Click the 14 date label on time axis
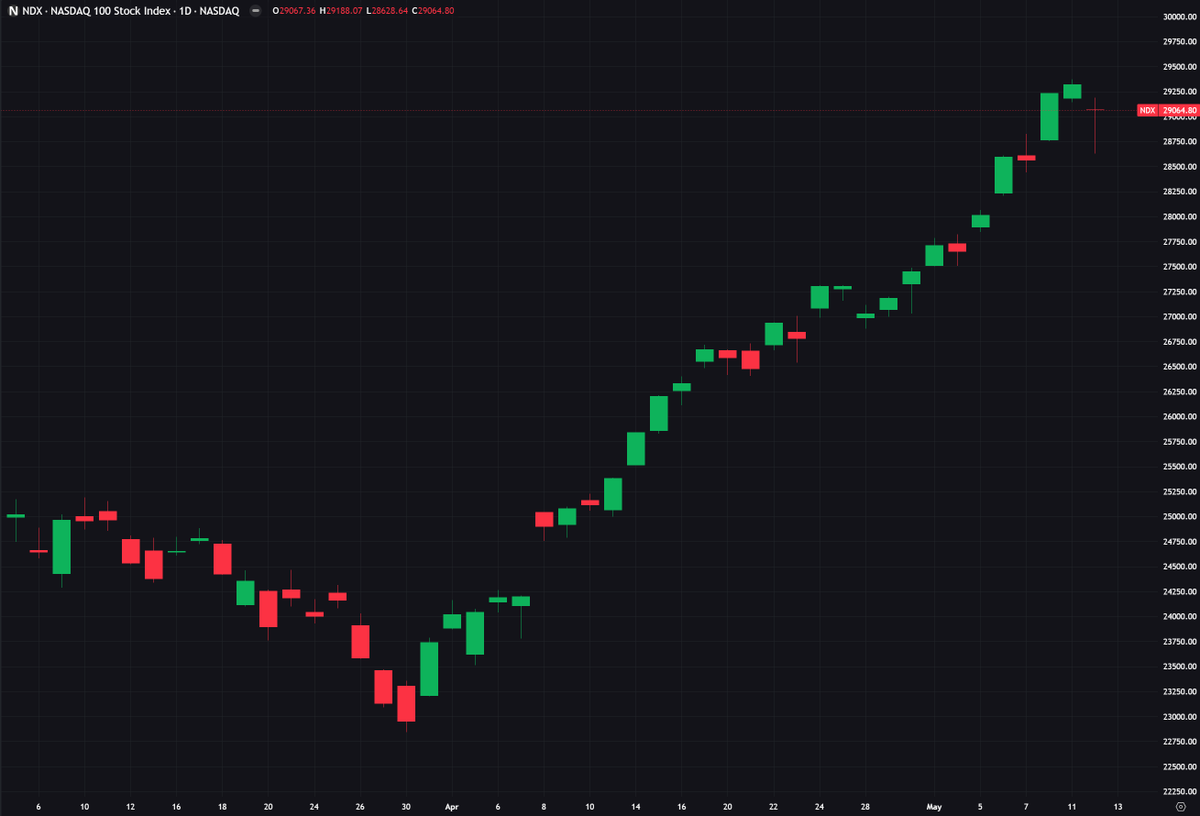 pos(635,806)
